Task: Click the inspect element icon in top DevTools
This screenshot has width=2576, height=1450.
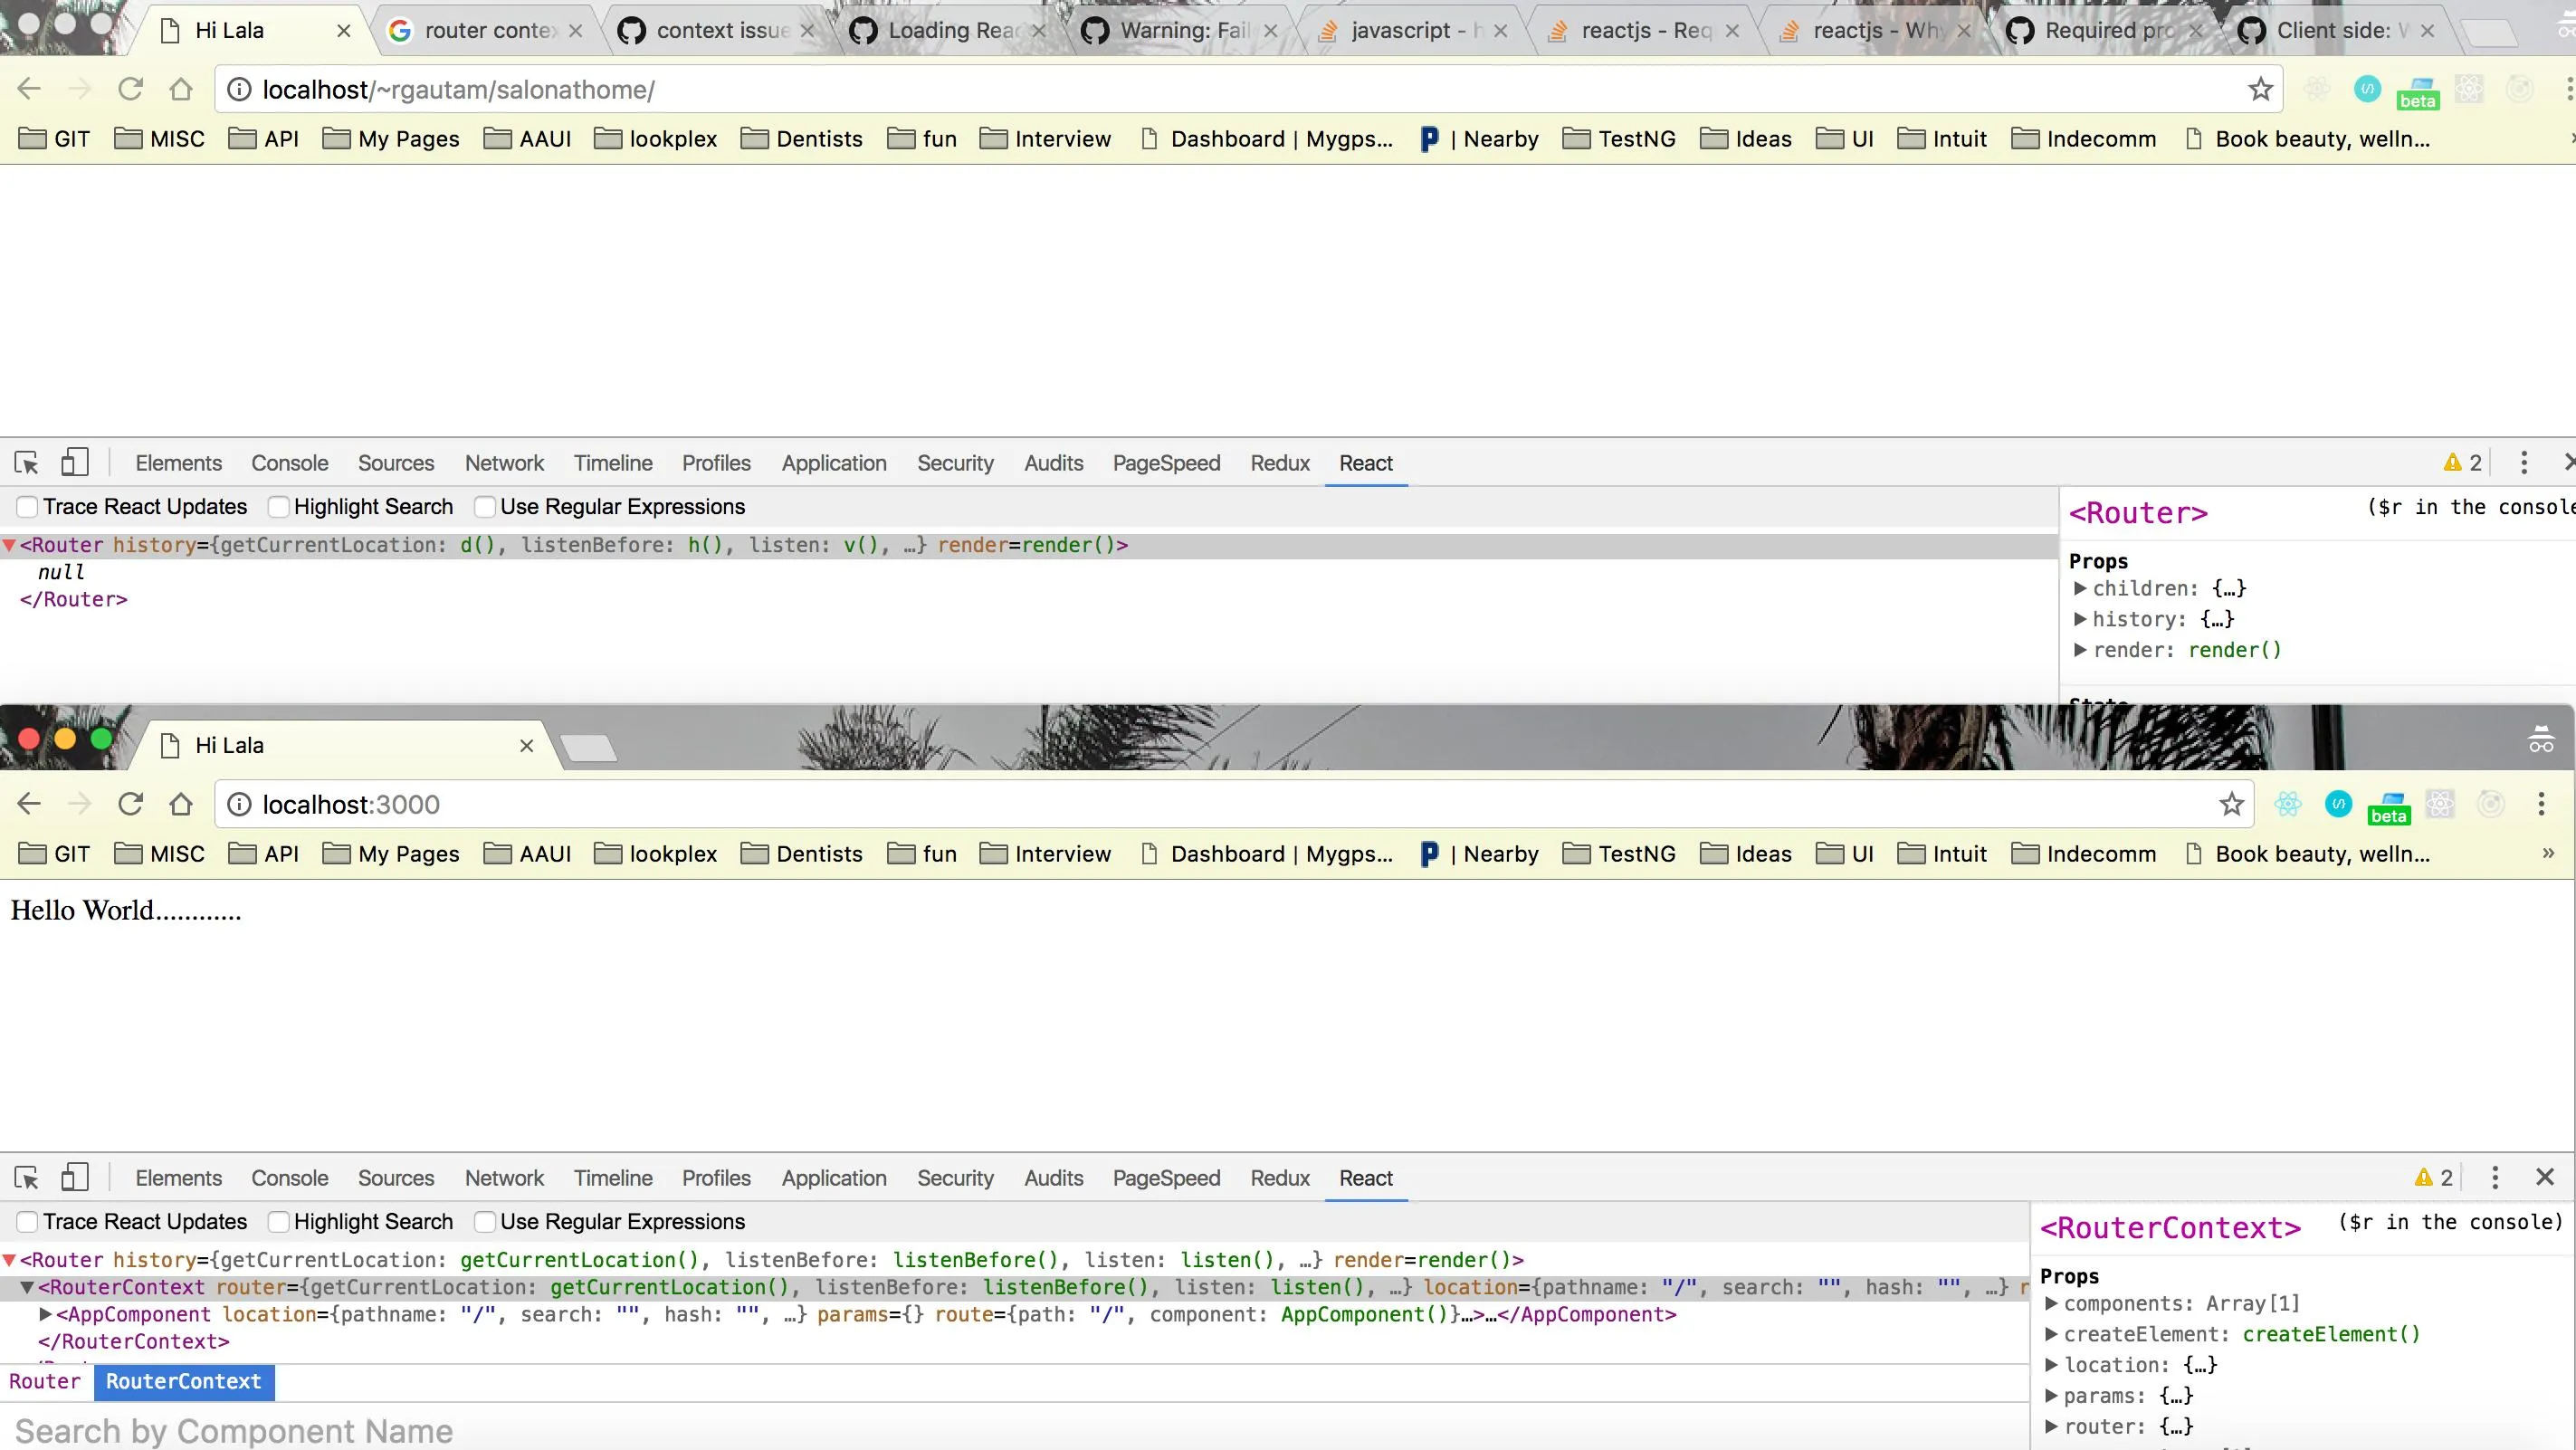Action: [26, 463]
